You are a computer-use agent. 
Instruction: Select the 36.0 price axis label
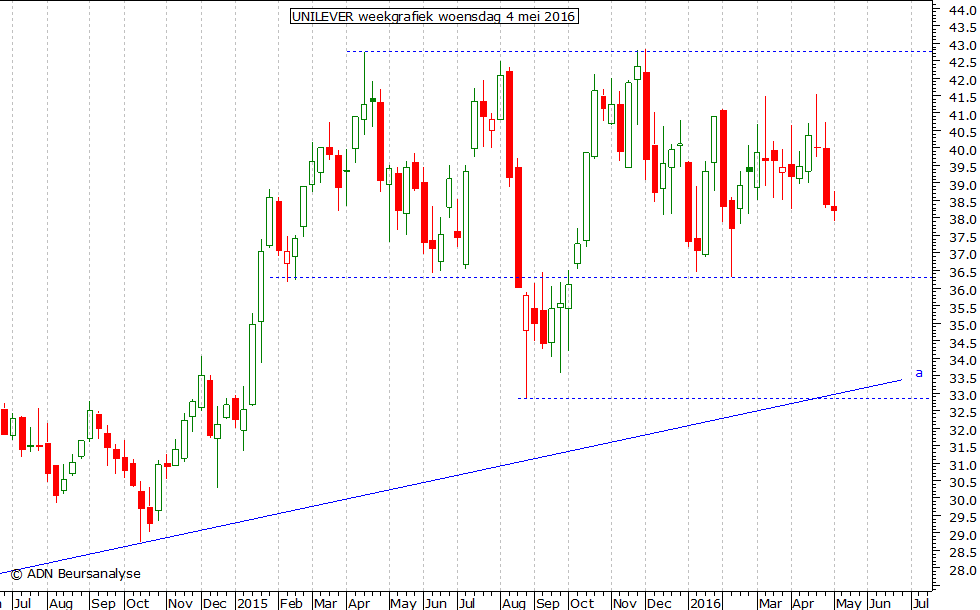pos(962,290)
